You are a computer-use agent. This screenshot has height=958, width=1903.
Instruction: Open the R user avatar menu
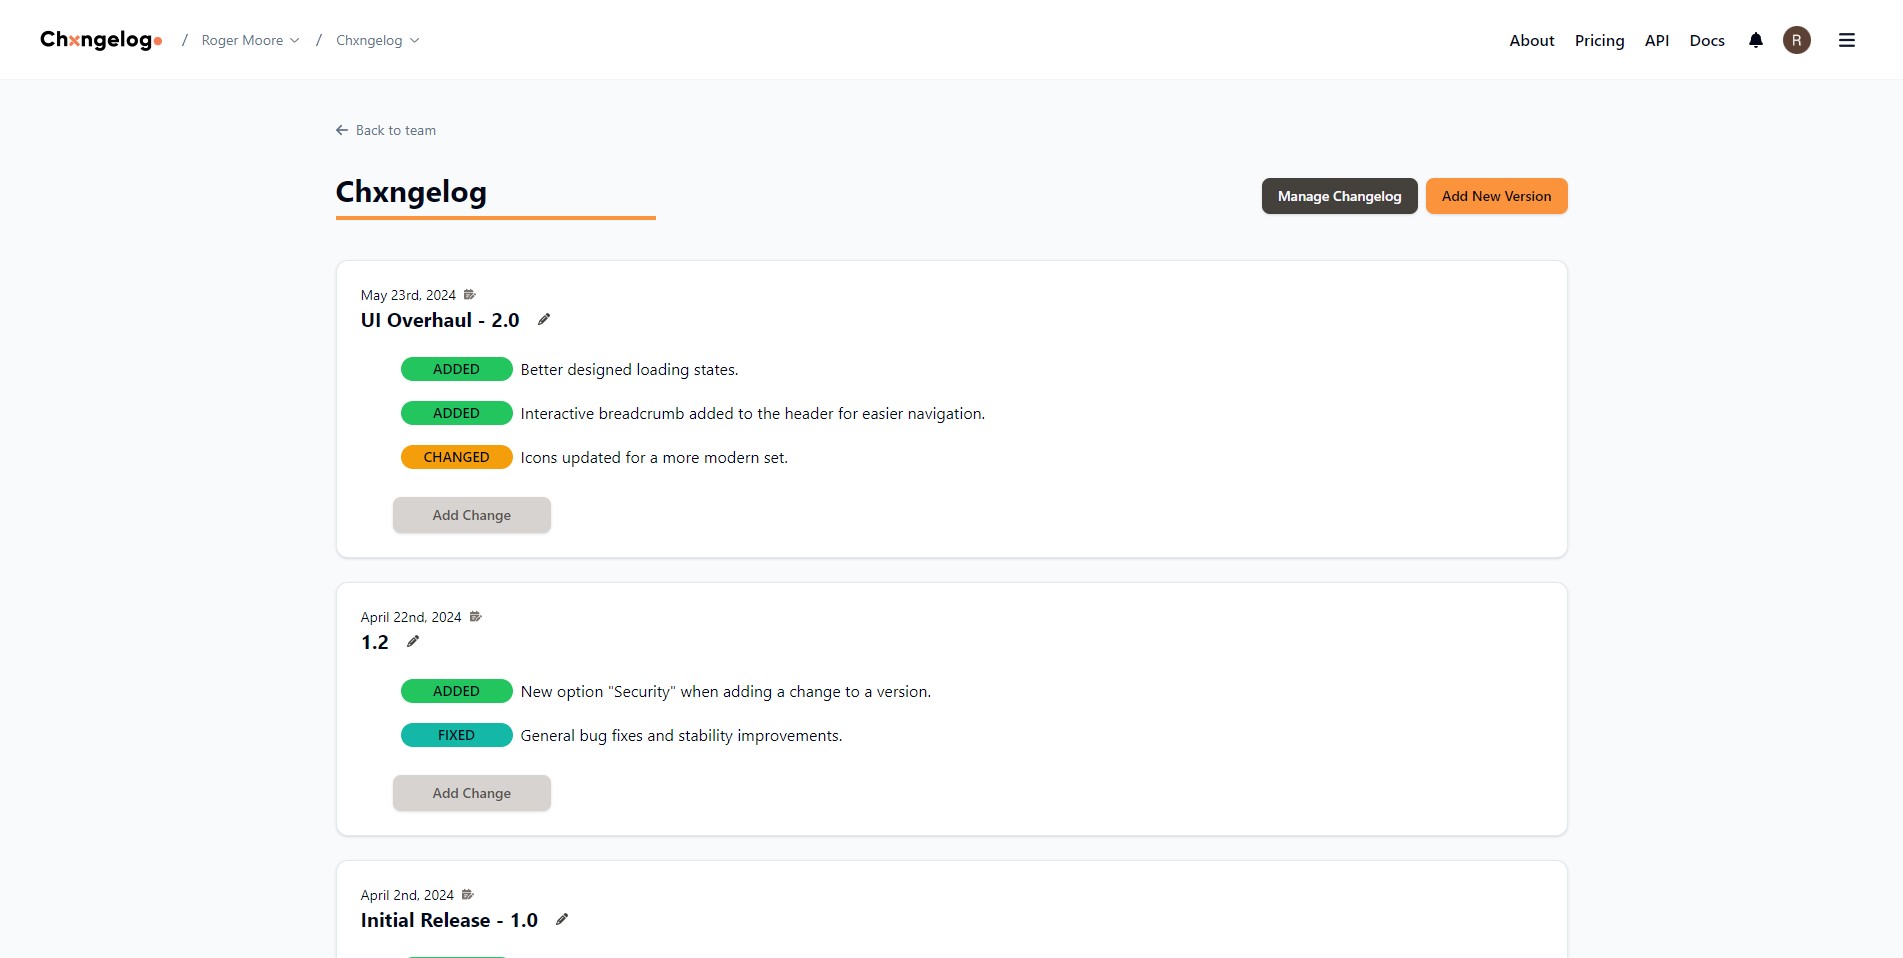(1796, 39)
